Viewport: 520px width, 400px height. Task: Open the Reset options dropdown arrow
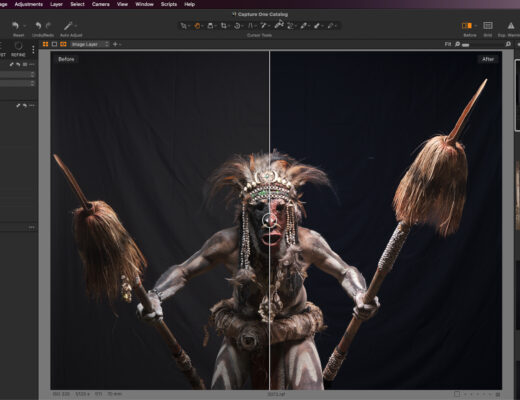[x=24, y=26]
